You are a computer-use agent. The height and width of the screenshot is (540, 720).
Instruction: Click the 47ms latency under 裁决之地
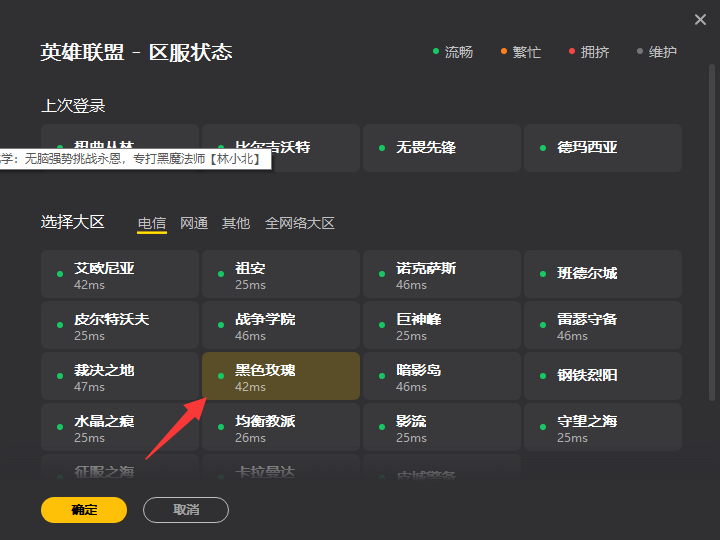90,387
